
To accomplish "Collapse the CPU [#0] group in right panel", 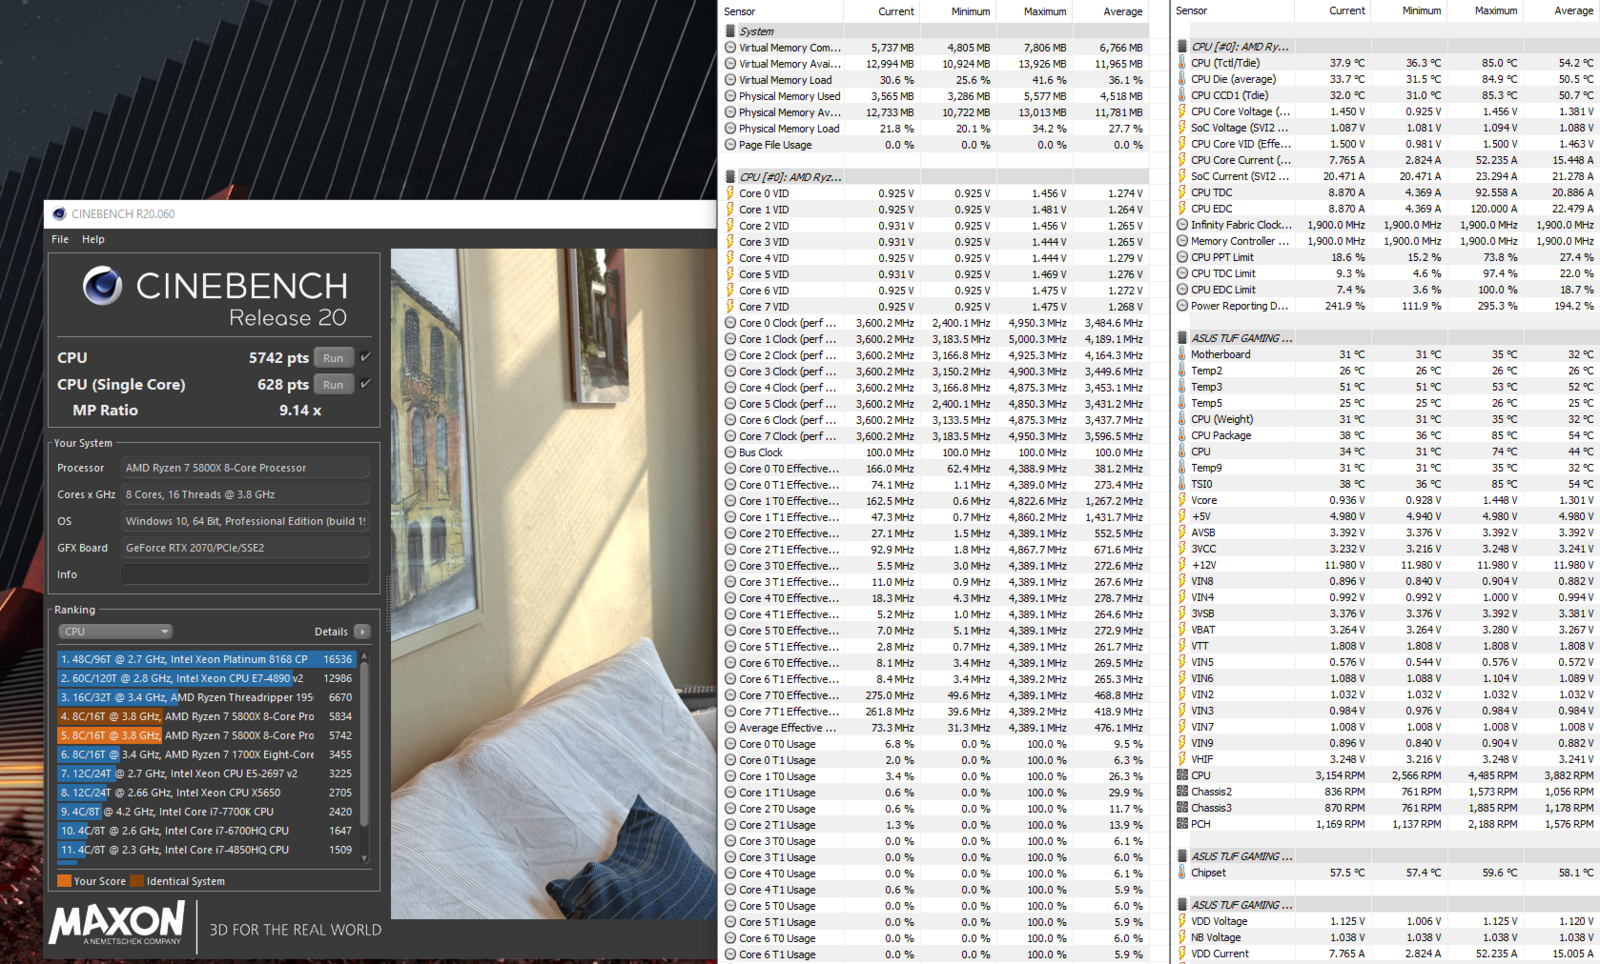I will 1182,46.
